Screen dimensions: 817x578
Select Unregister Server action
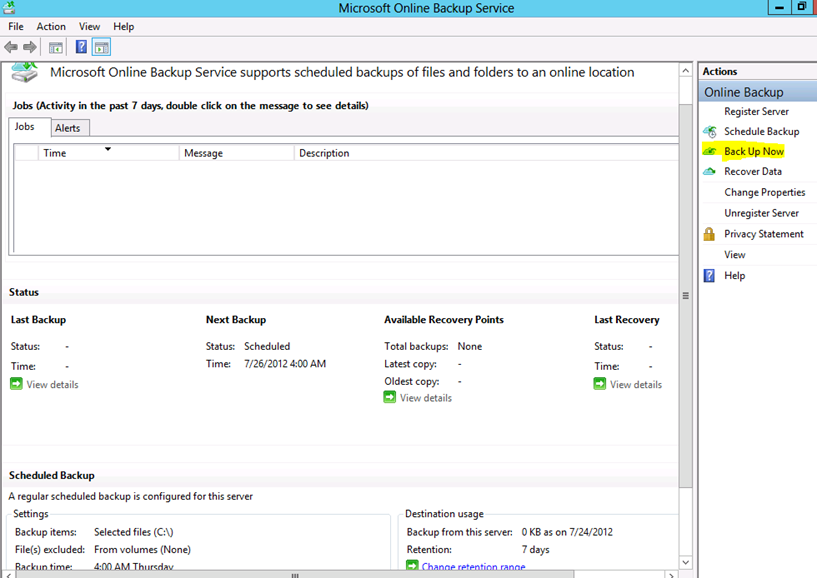pos(761,213)
